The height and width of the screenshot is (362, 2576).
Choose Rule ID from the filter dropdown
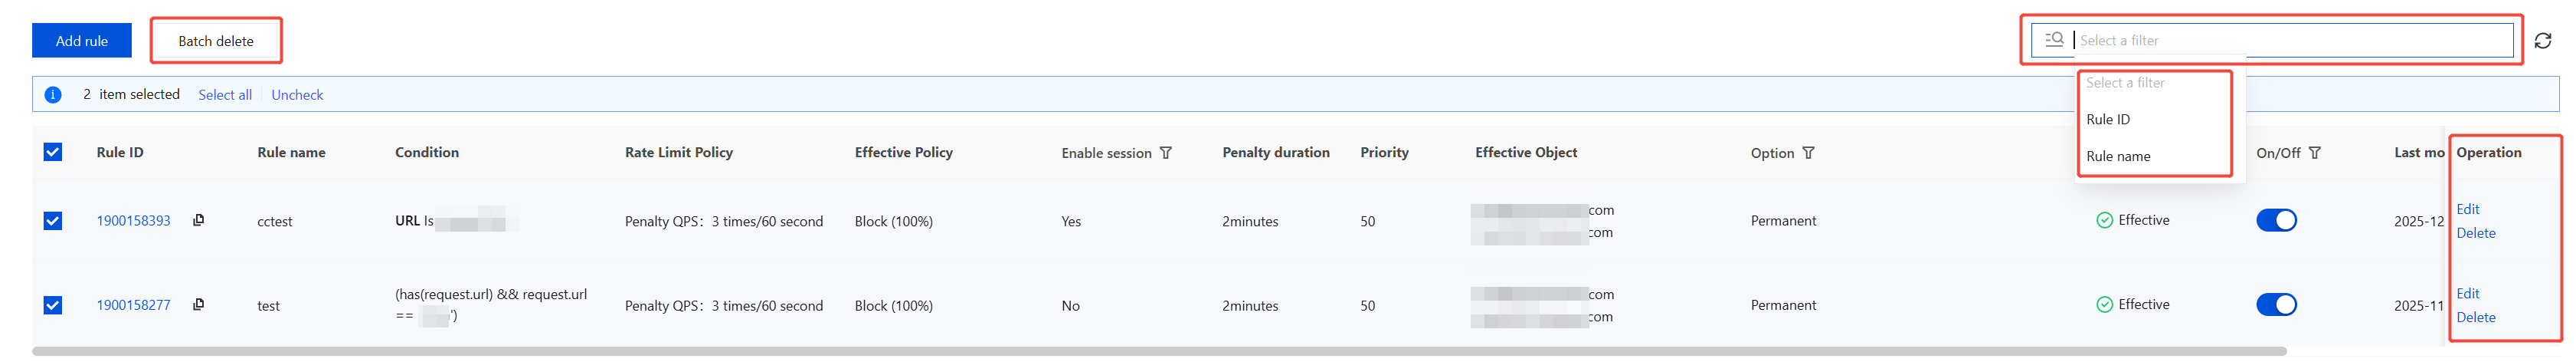(x=2108, y=119)
